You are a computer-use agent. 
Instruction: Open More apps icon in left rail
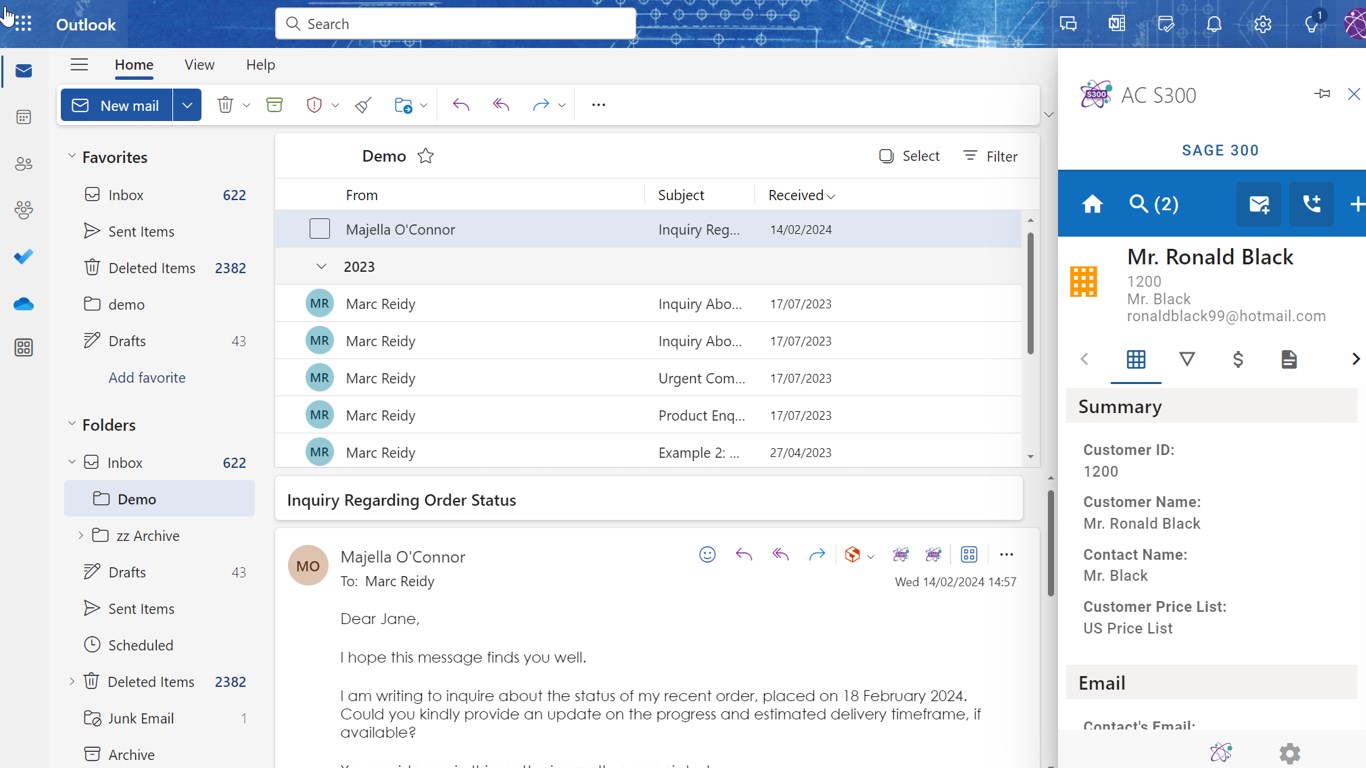coord(24,348)
